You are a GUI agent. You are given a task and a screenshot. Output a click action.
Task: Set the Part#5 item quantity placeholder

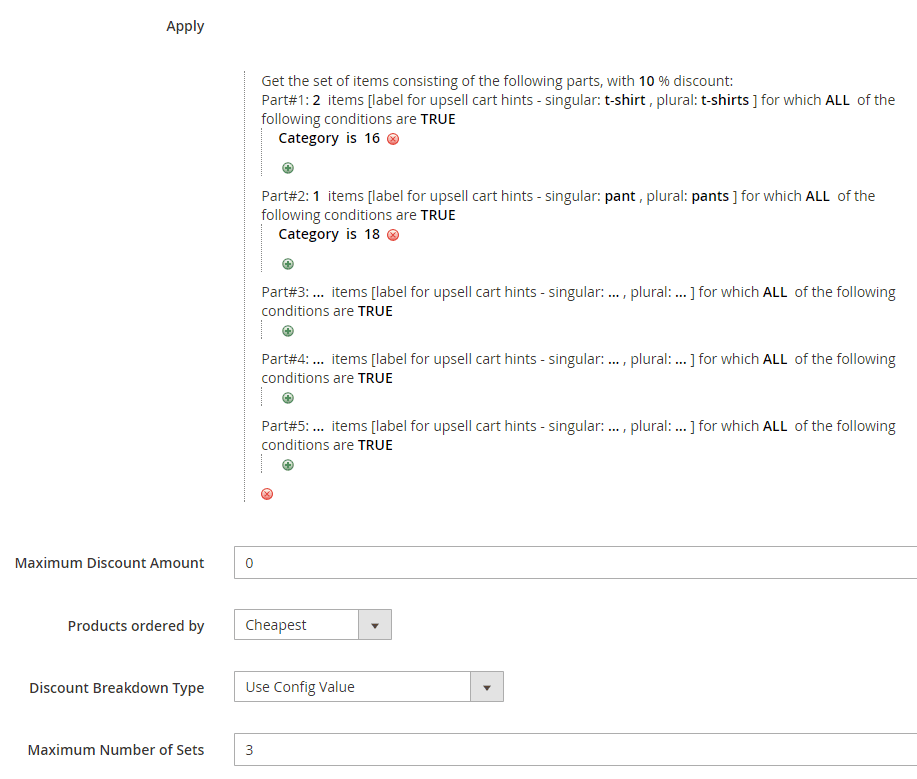[x=318, y=426]
